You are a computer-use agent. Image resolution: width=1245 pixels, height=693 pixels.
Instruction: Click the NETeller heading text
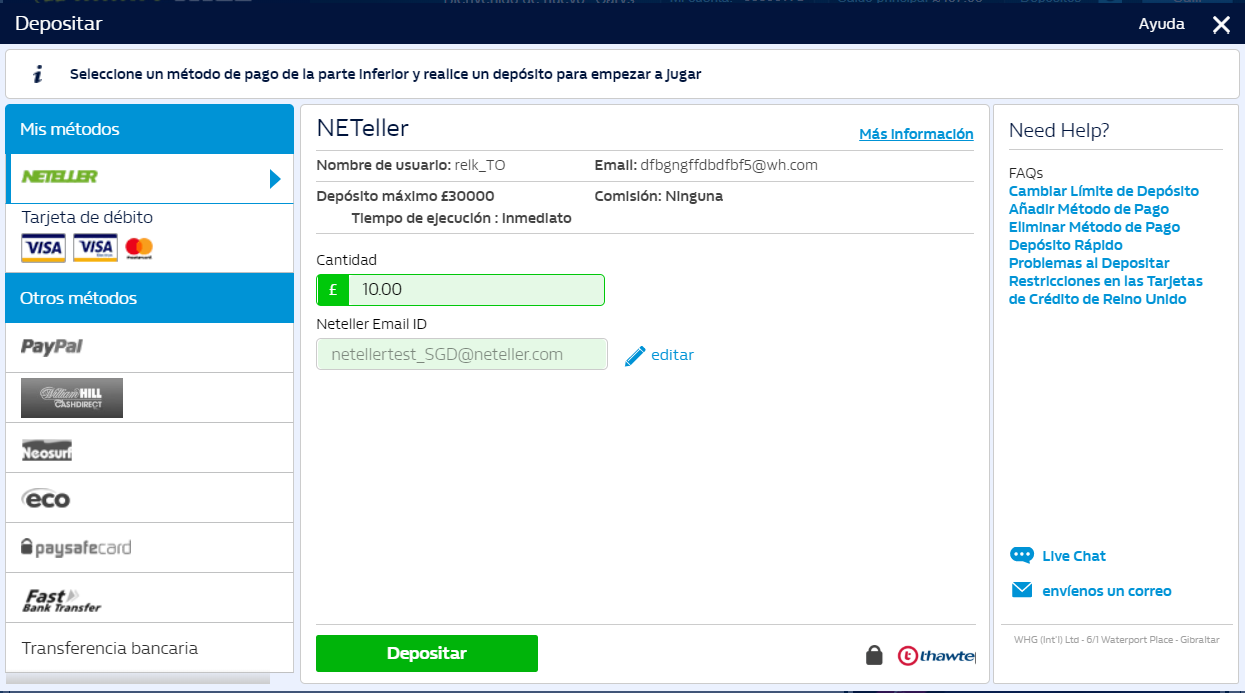click(363, 128)
